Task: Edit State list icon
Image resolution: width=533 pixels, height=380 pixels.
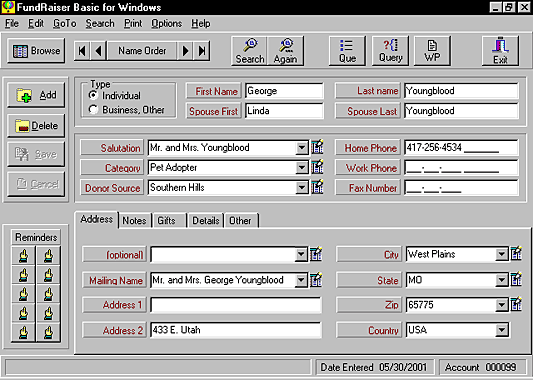Action: click(x=516, y=279)
